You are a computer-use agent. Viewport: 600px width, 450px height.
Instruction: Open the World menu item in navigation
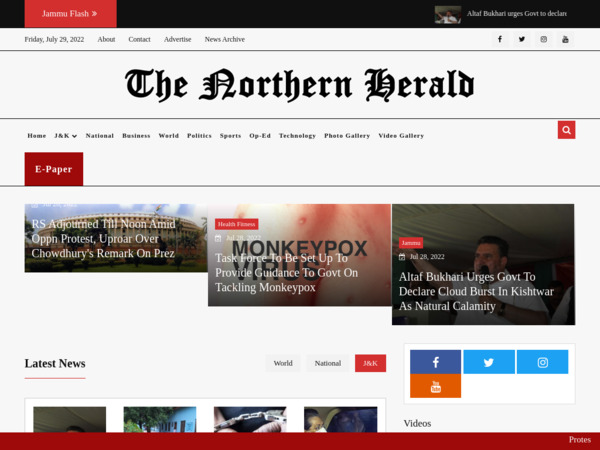(169, 135)
